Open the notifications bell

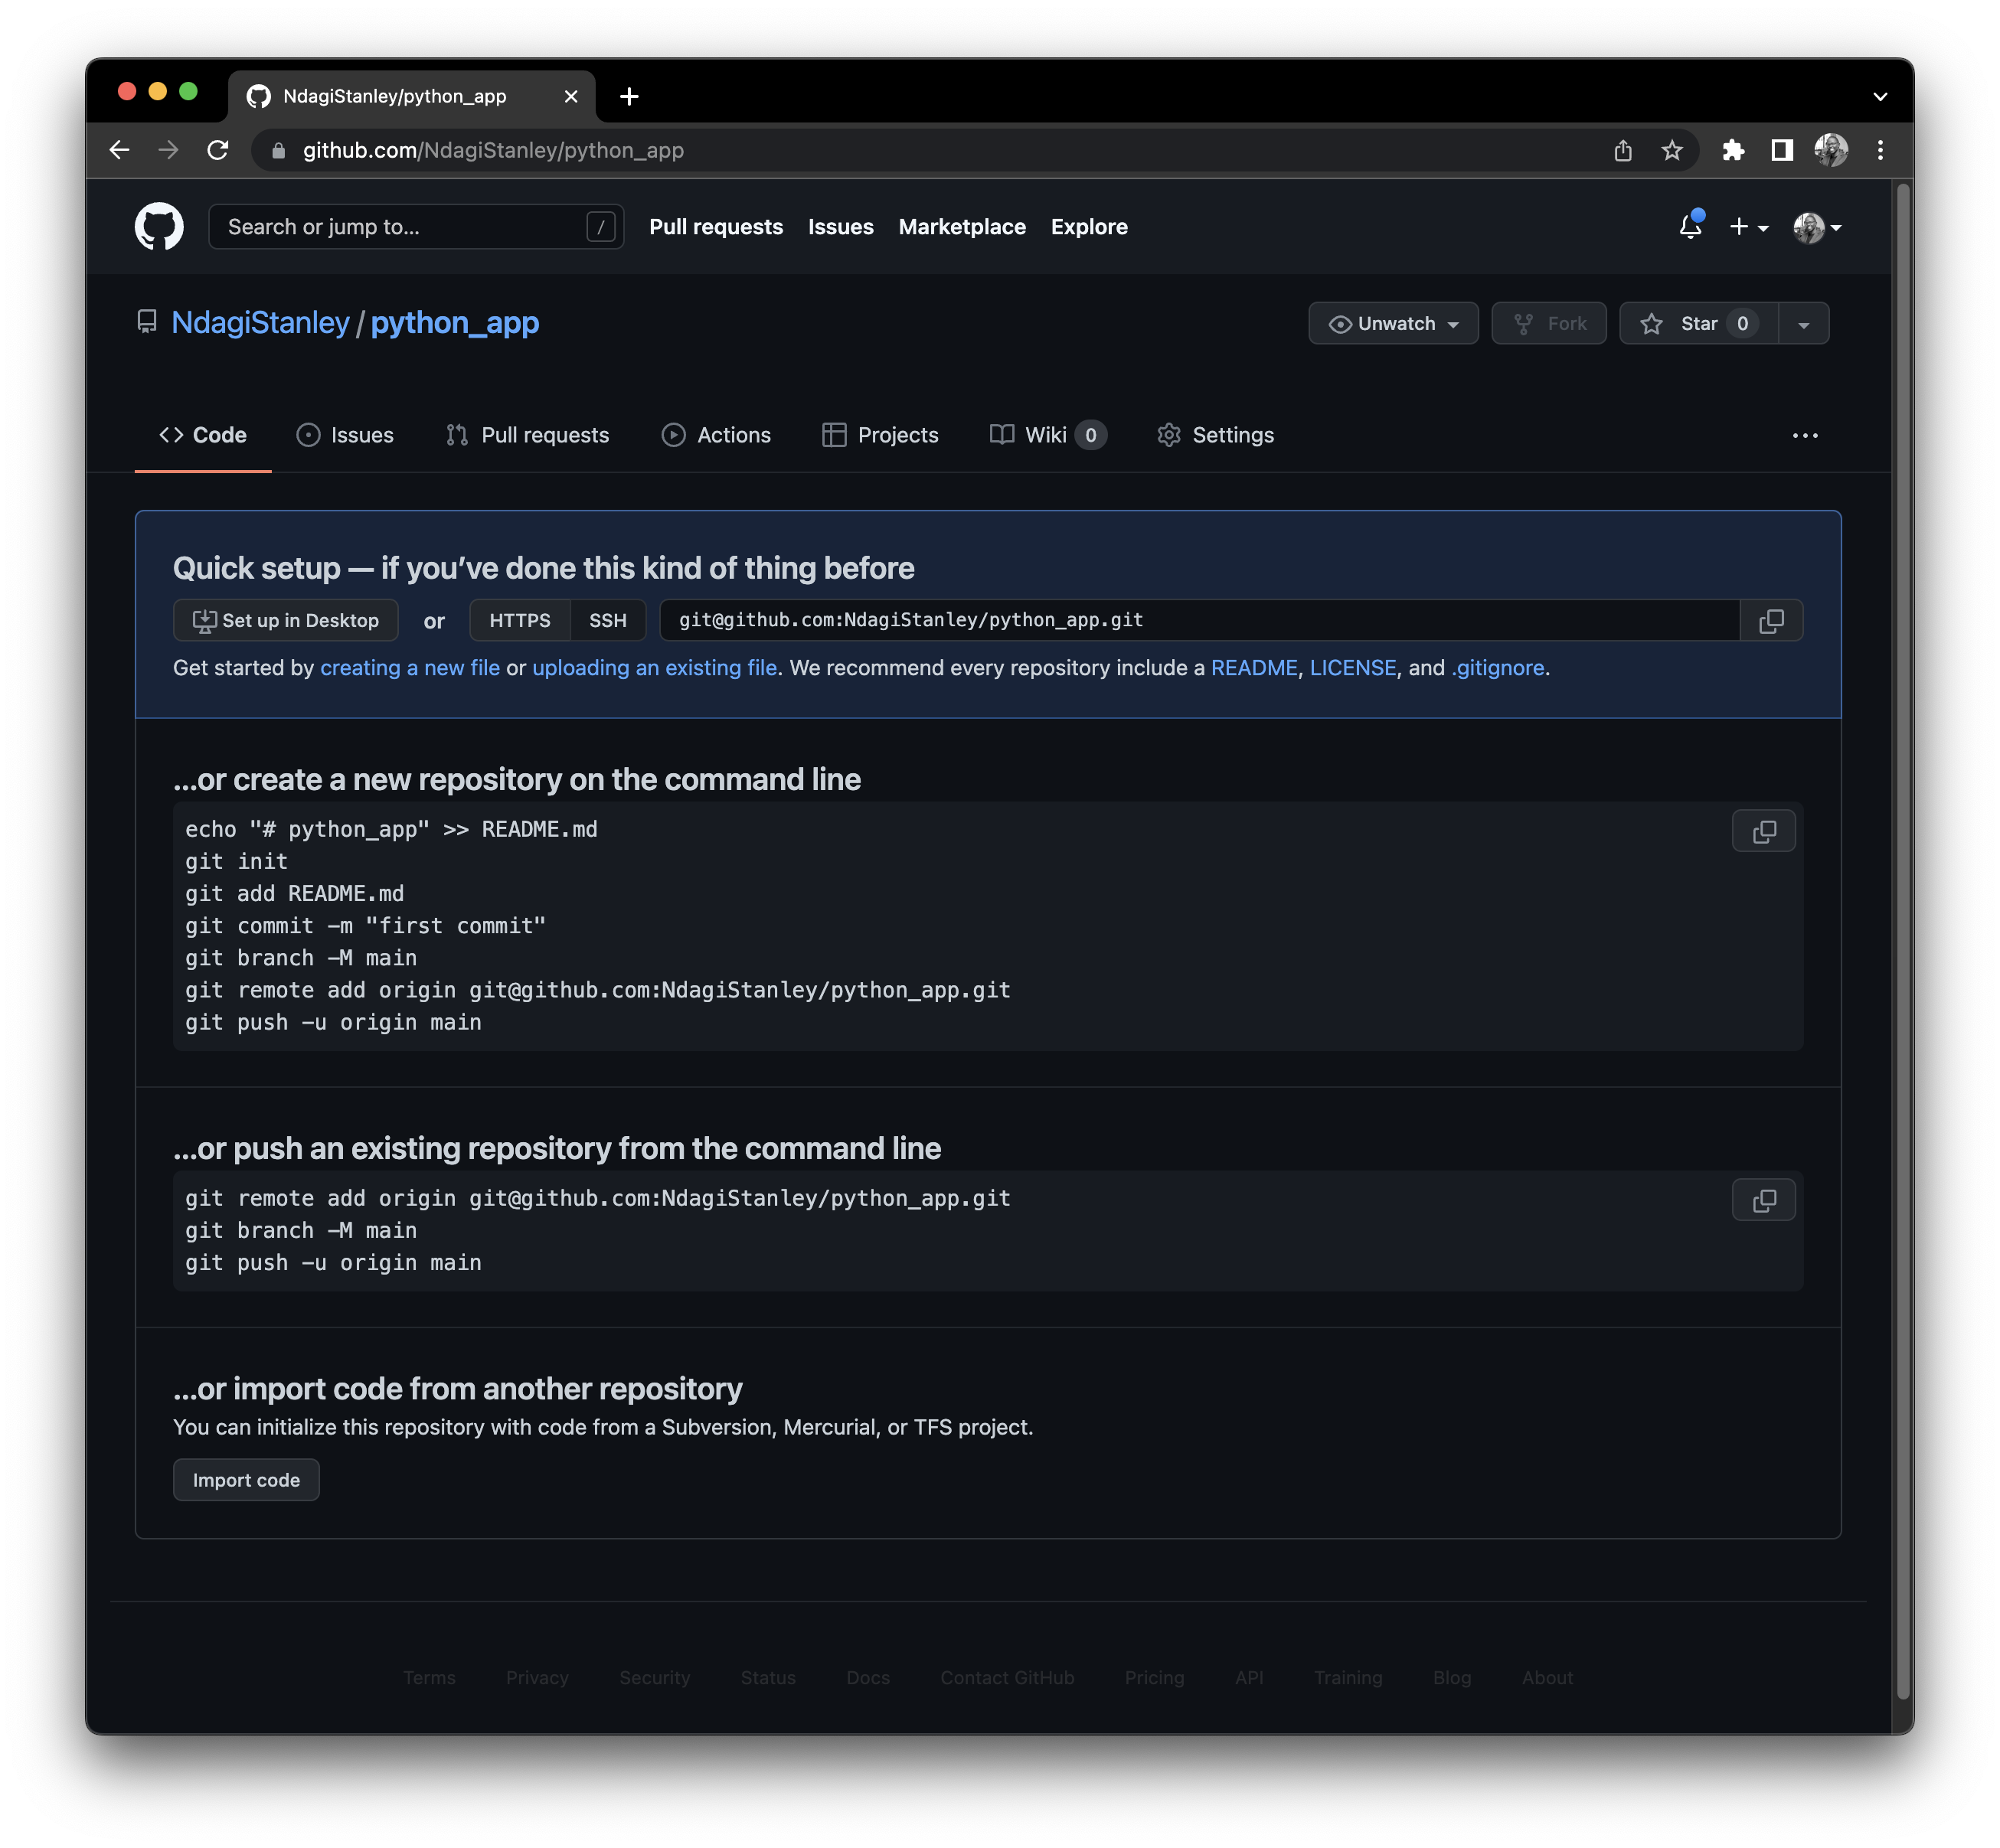coord(1690,227)
